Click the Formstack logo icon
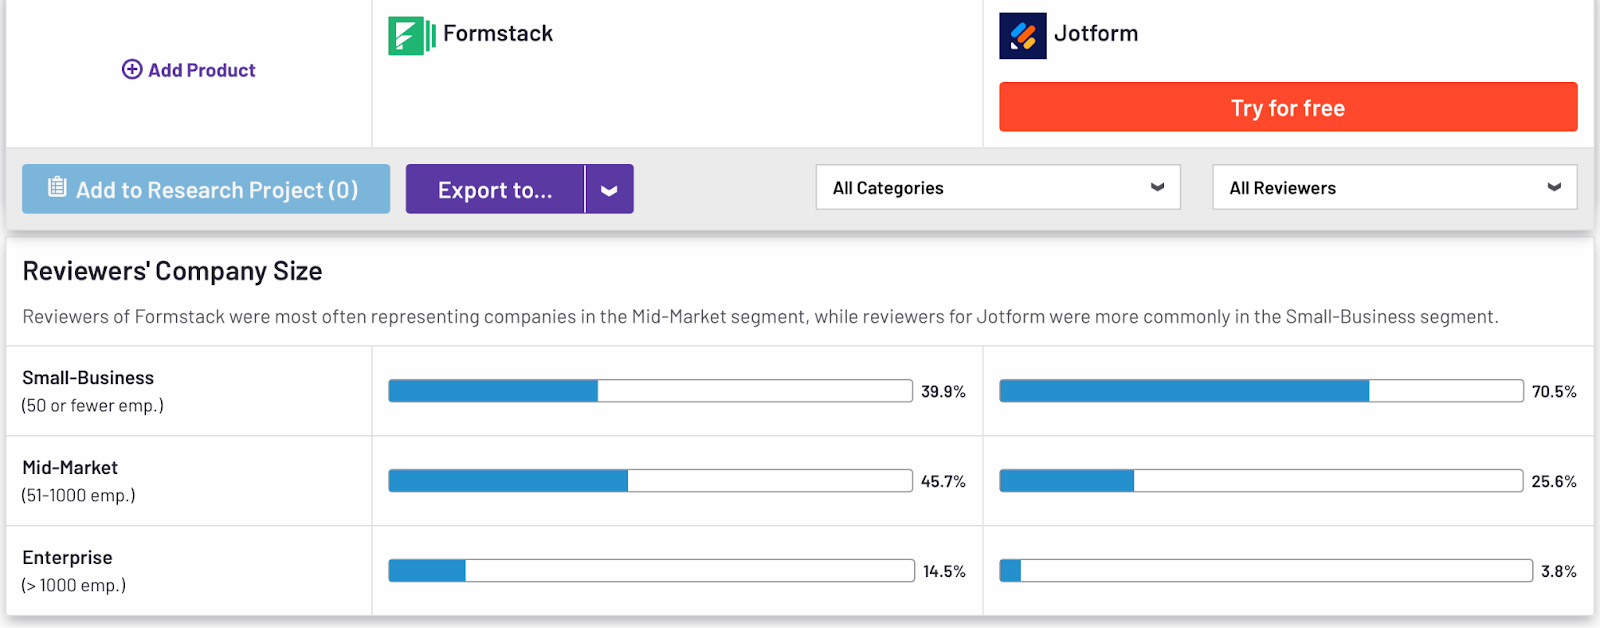The width and height of the screenshot is (1600, 628). point(411,36)
